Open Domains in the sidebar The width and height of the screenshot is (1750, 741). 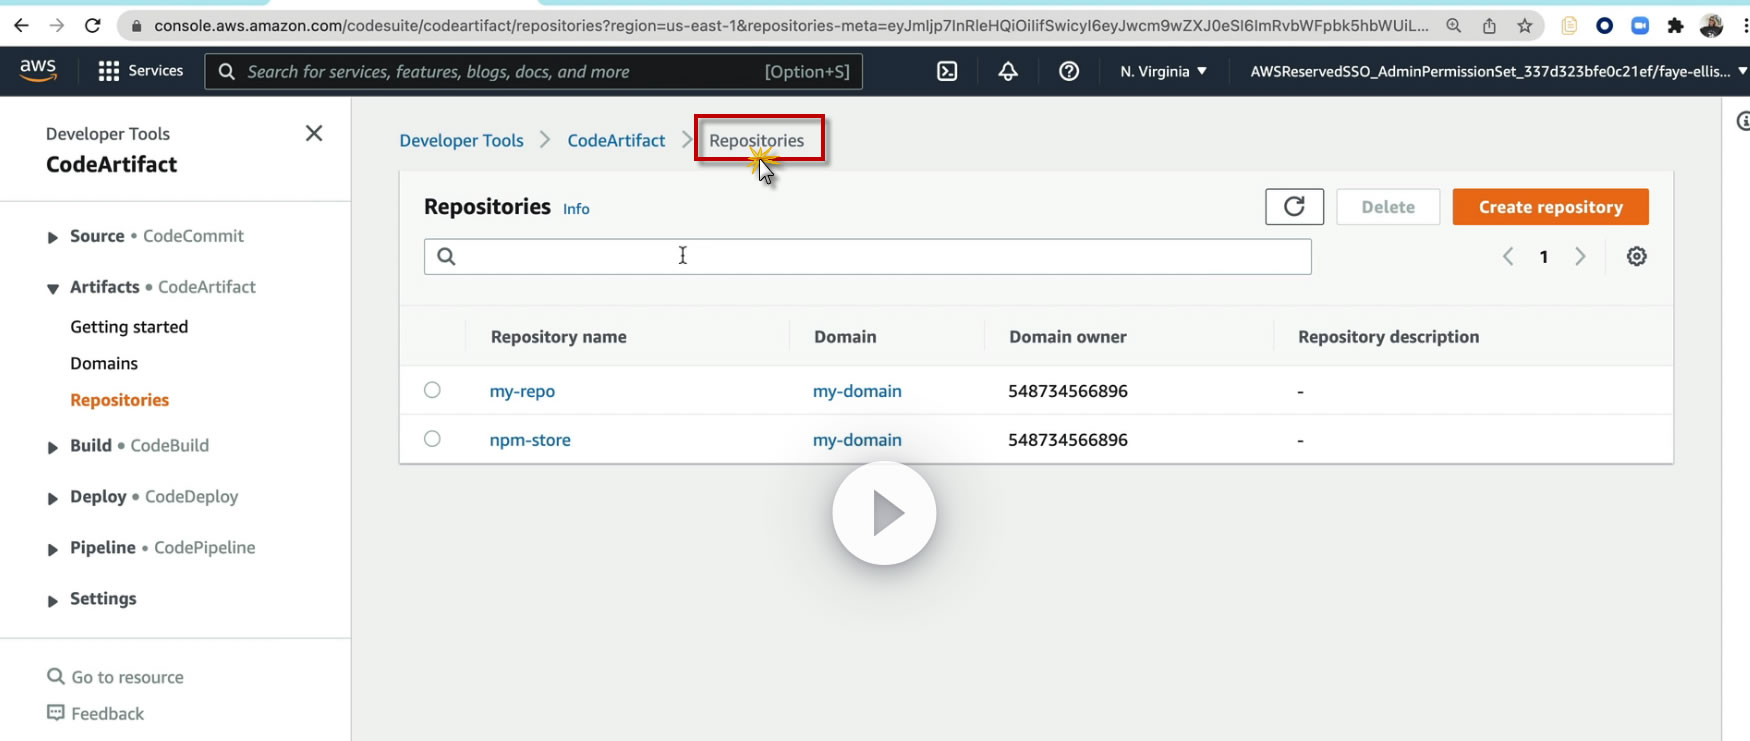(x=104, y=363)
